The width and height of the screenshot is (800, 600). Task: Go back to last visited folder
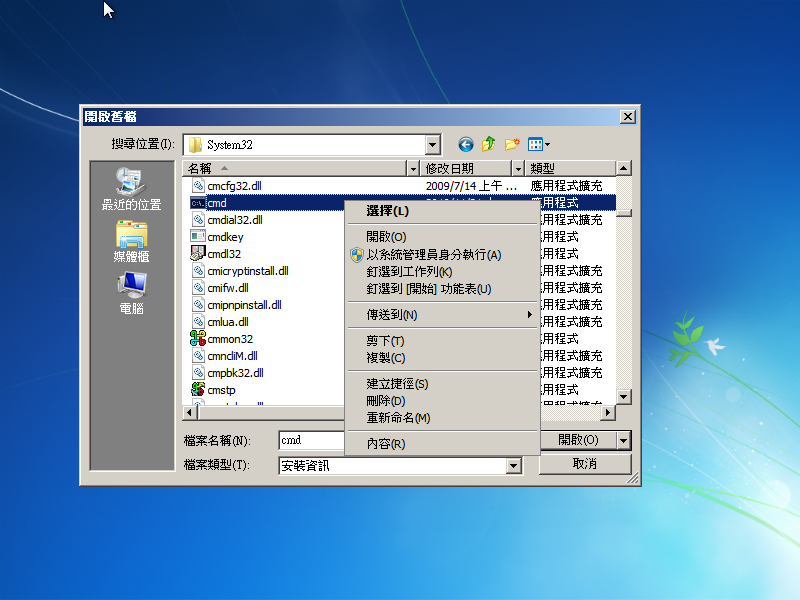tap(465, 145)
